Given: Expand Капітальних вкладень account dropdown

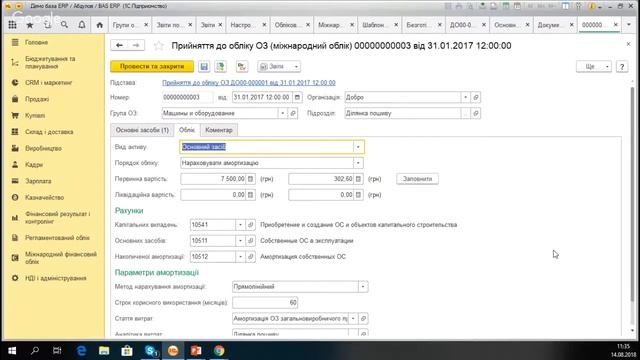Looking at the screenshot, I should coord(240,224).
